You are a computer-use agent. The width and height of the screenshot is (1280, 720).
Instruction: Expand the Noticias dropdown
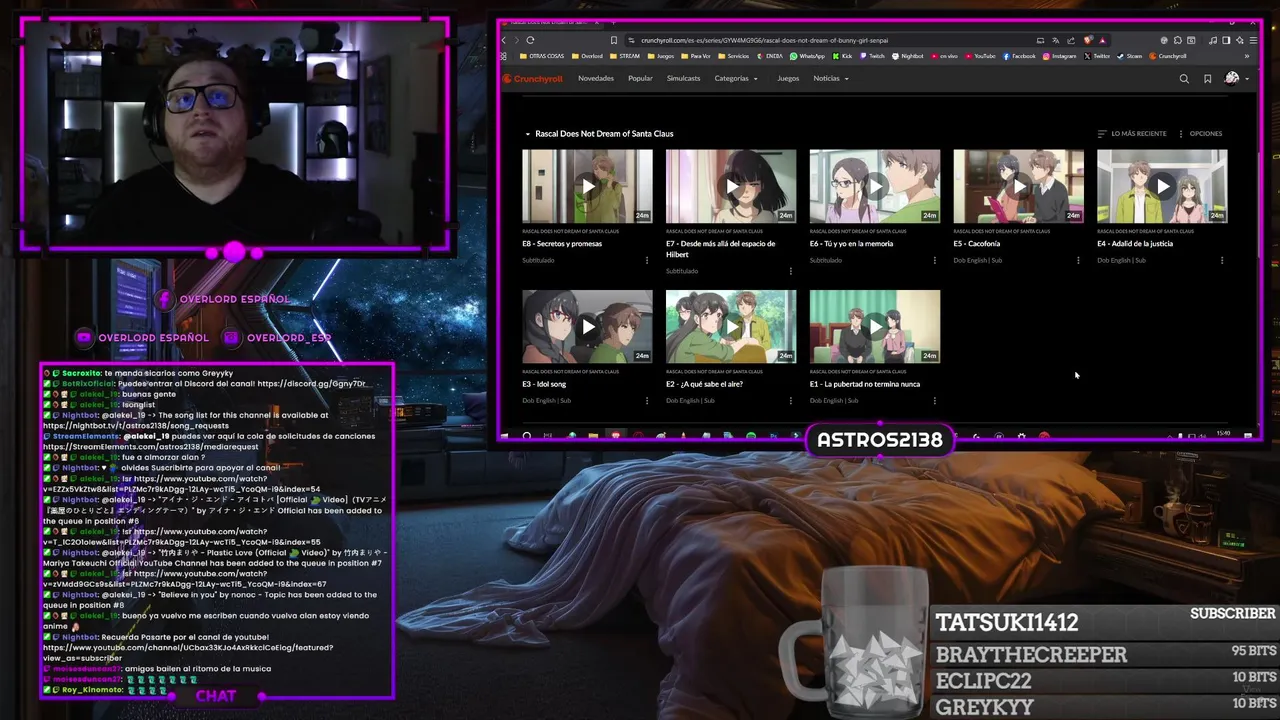point(831,78)
